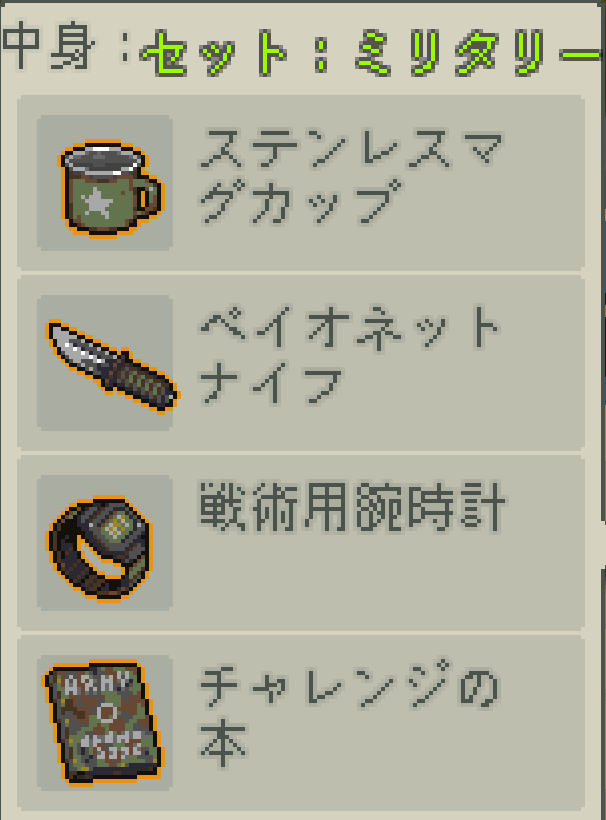Click the green star mug icon
The width and height of the screenshot is (606, 820).
111,188
